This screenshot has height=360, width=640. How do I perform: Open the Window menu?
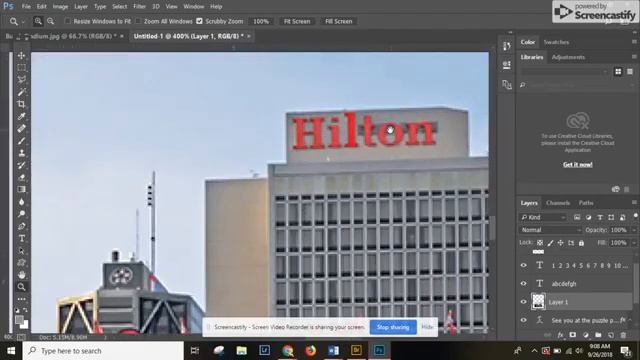point(193,7)
